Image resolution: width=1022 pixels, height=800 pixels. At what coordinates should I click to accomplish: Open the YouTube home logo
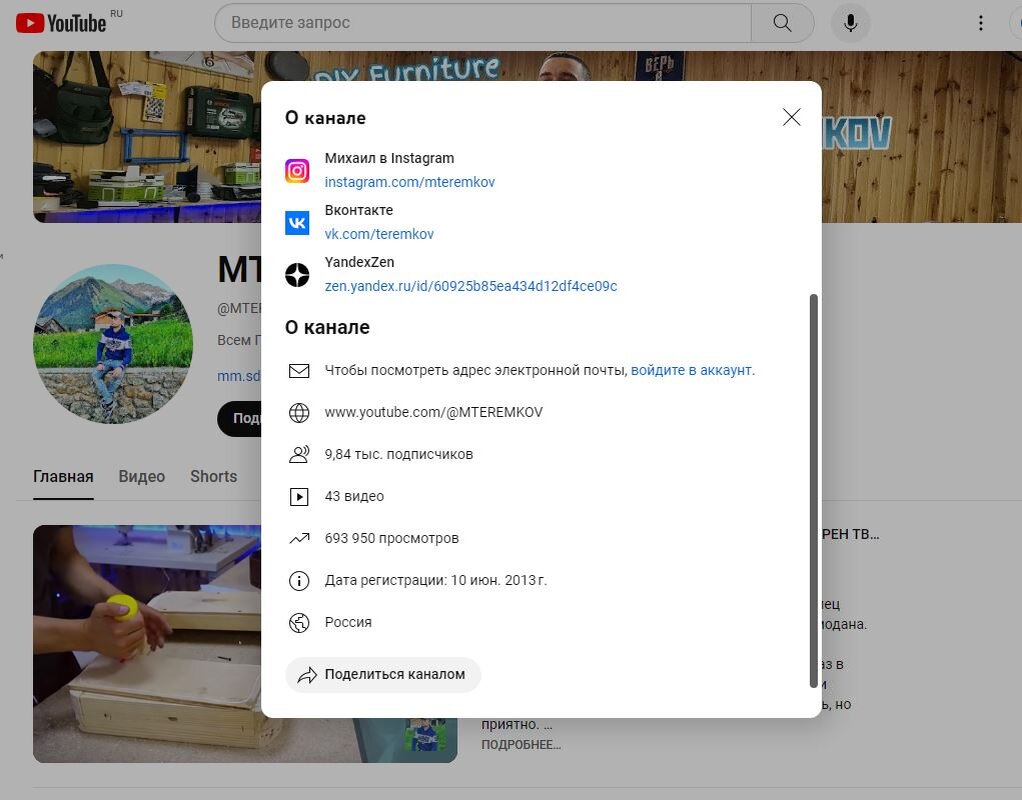tap(61, 23)
